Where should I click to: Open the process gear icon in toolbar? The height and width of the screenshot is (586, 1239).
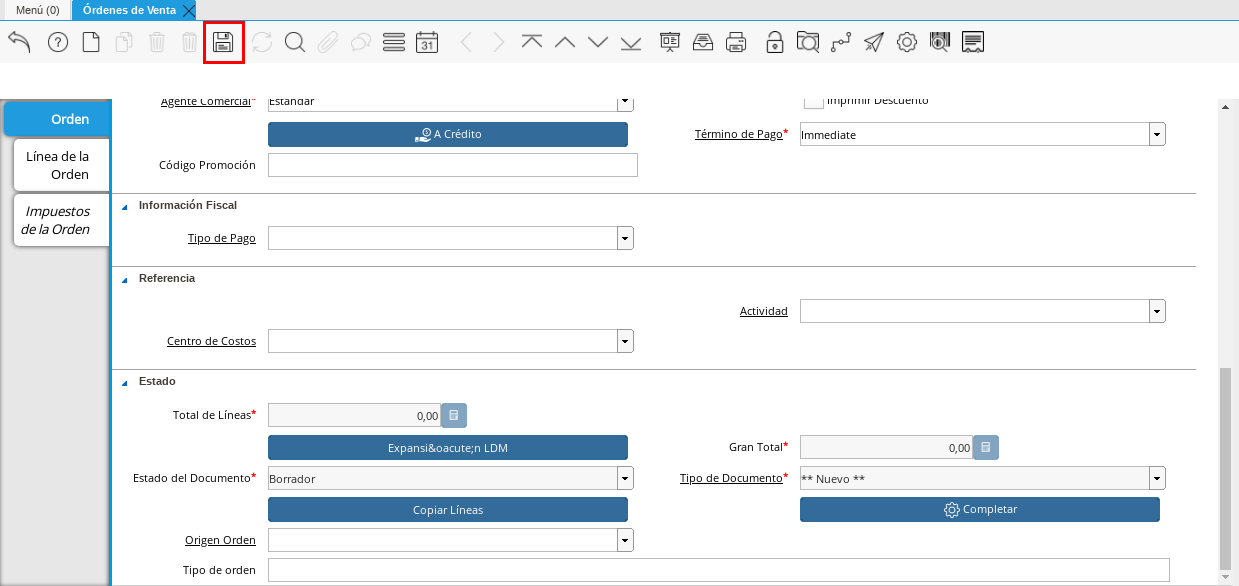(907, 42)
